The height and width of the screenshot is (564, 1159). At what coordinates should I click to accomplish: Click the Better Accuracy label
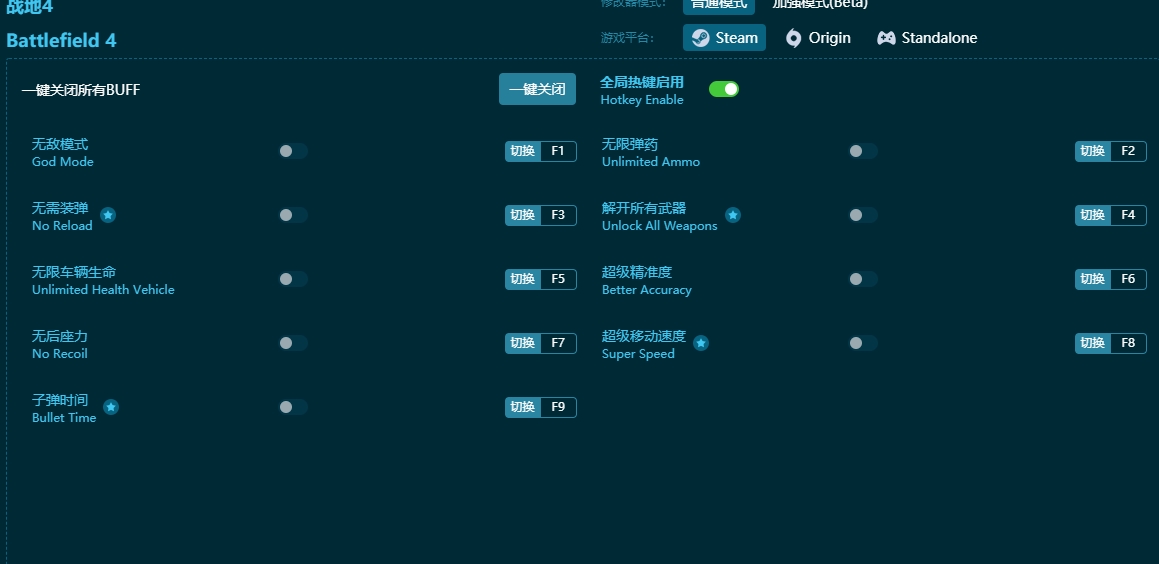tap(647, 290)
